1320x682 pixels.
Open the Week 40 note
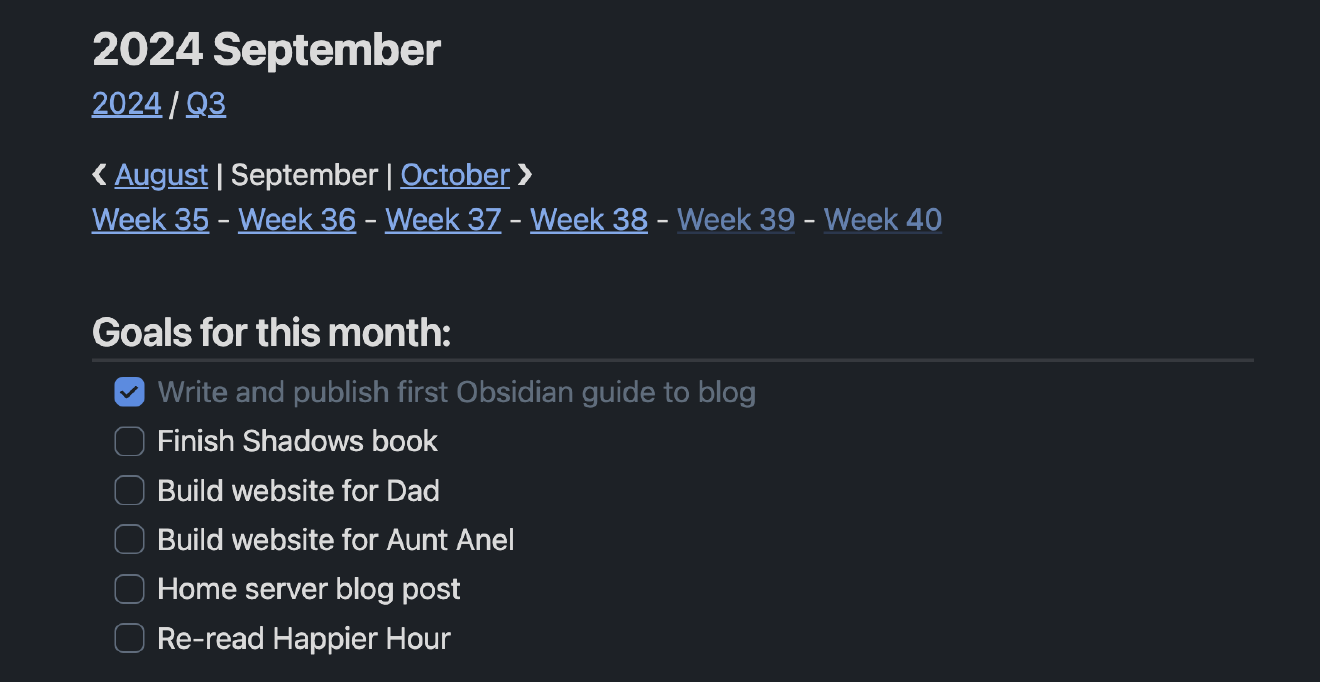(x=882, y=219)
